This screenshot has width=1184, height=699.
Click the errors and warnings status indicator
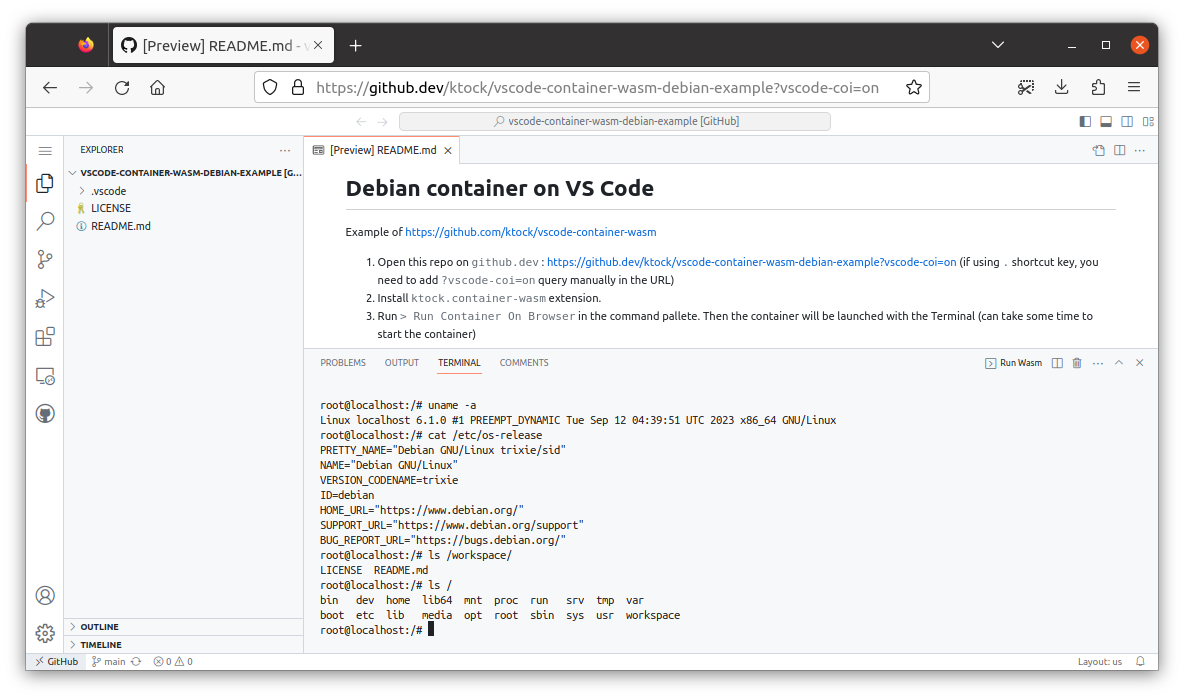pyautogui.click(x=173, y=662)
